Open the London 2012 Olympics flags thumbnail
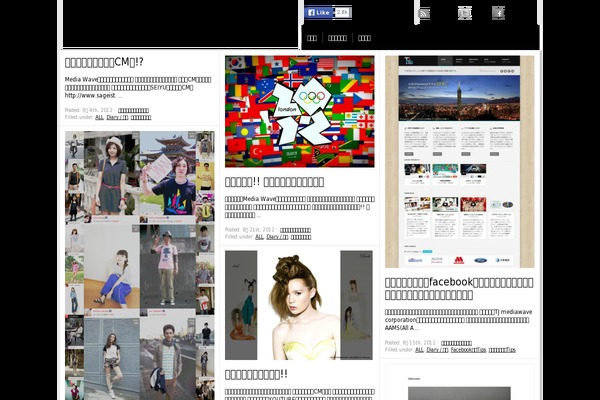This screenshot has width=600, height=400. 300,111
